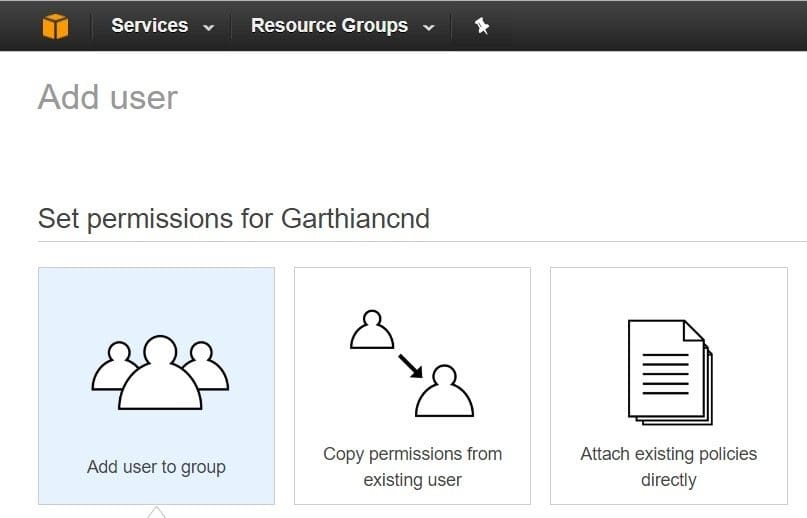Click the "Add user" page heading
The image size is (807, 518).
pos(108,97)
